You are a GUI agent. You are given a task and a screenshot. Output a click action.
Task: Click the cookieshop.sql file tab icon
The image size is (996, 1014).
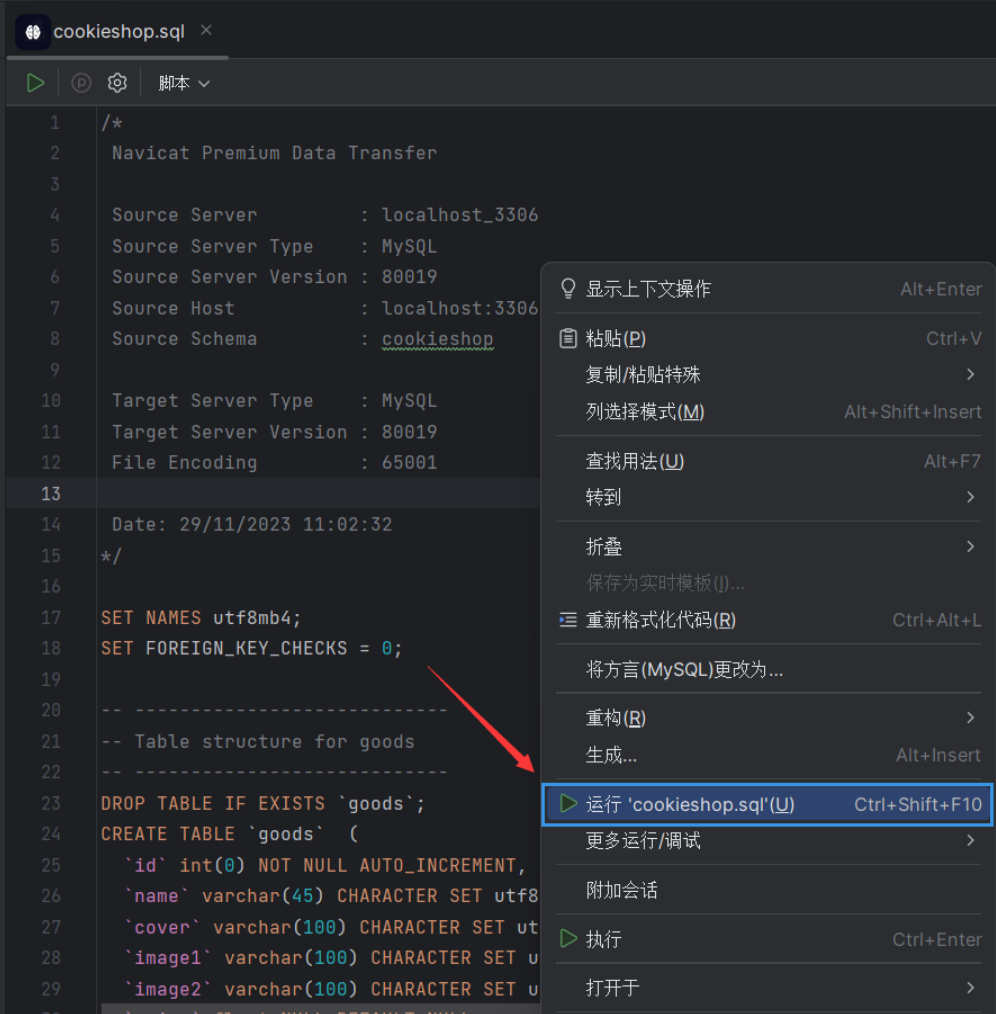[x=32, y=32]
